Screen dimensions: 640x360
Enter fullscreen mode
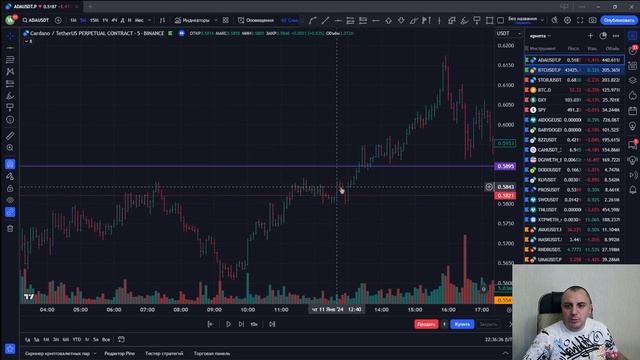580,20
